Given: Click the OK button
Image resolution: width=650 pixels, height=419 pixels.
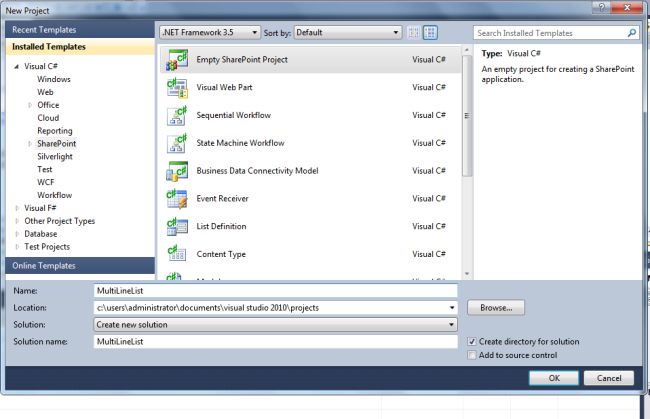Looking at the screenshot, I should point(554,378).
